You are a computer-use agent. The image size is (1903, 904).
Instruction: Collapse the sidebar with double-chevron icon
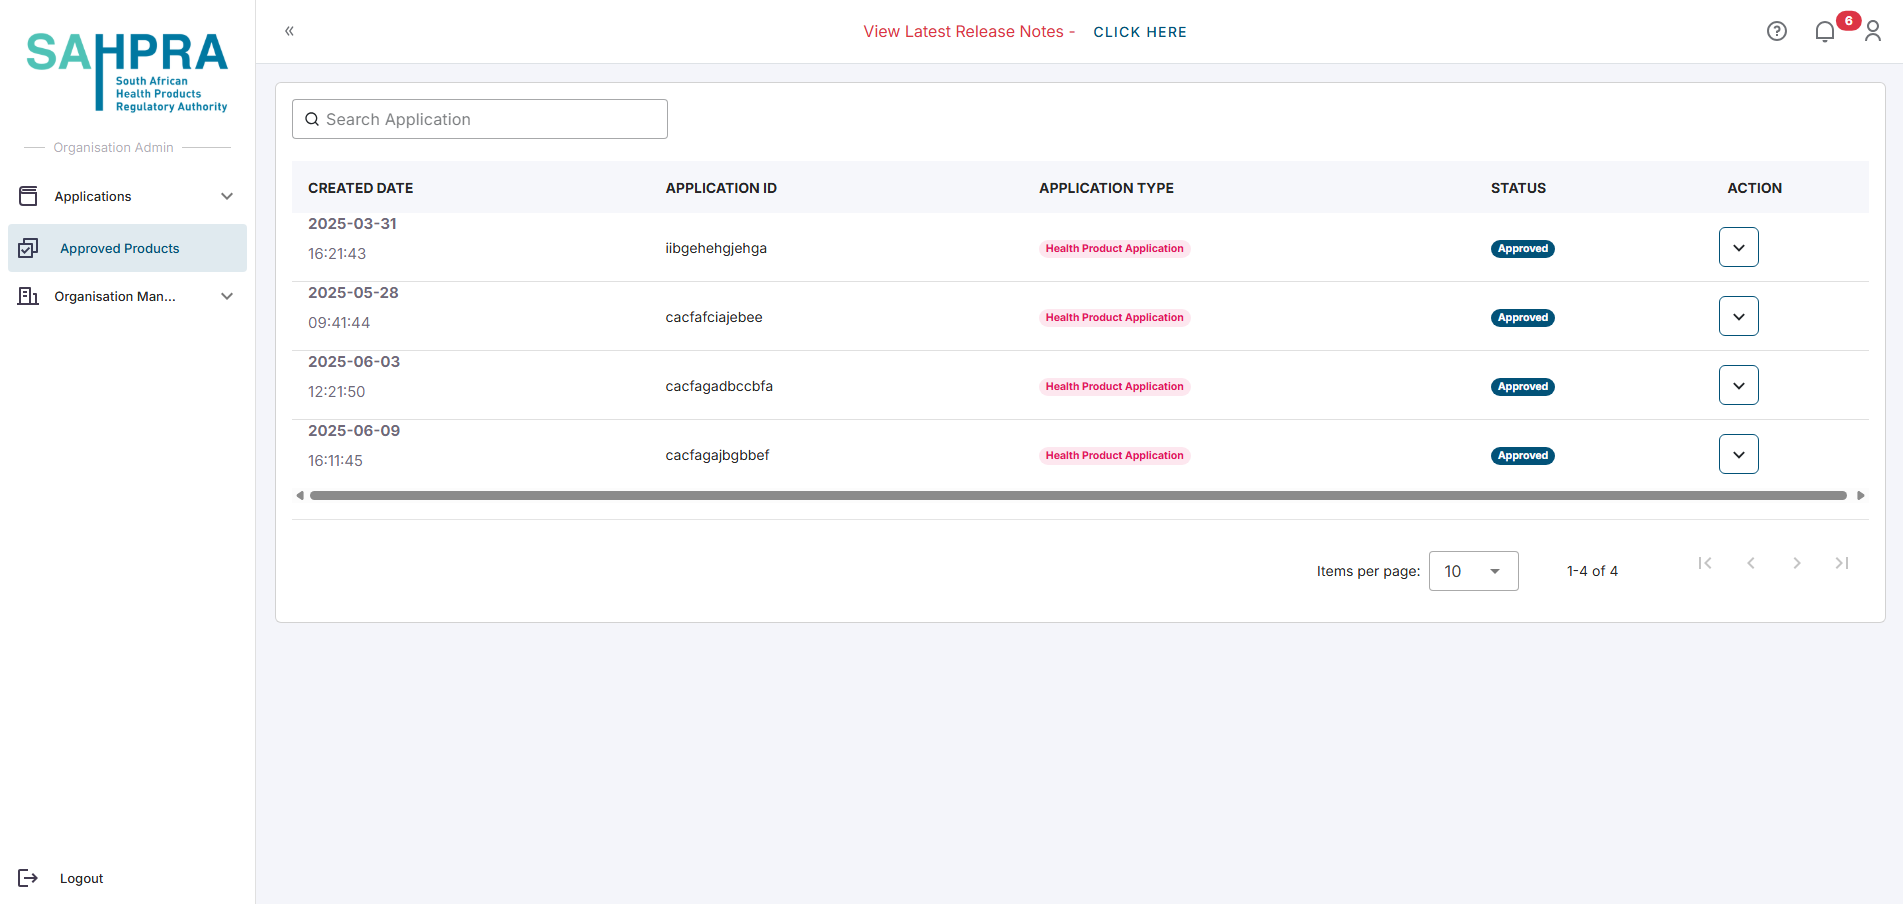pyautogui.click(x=289, y=31)
